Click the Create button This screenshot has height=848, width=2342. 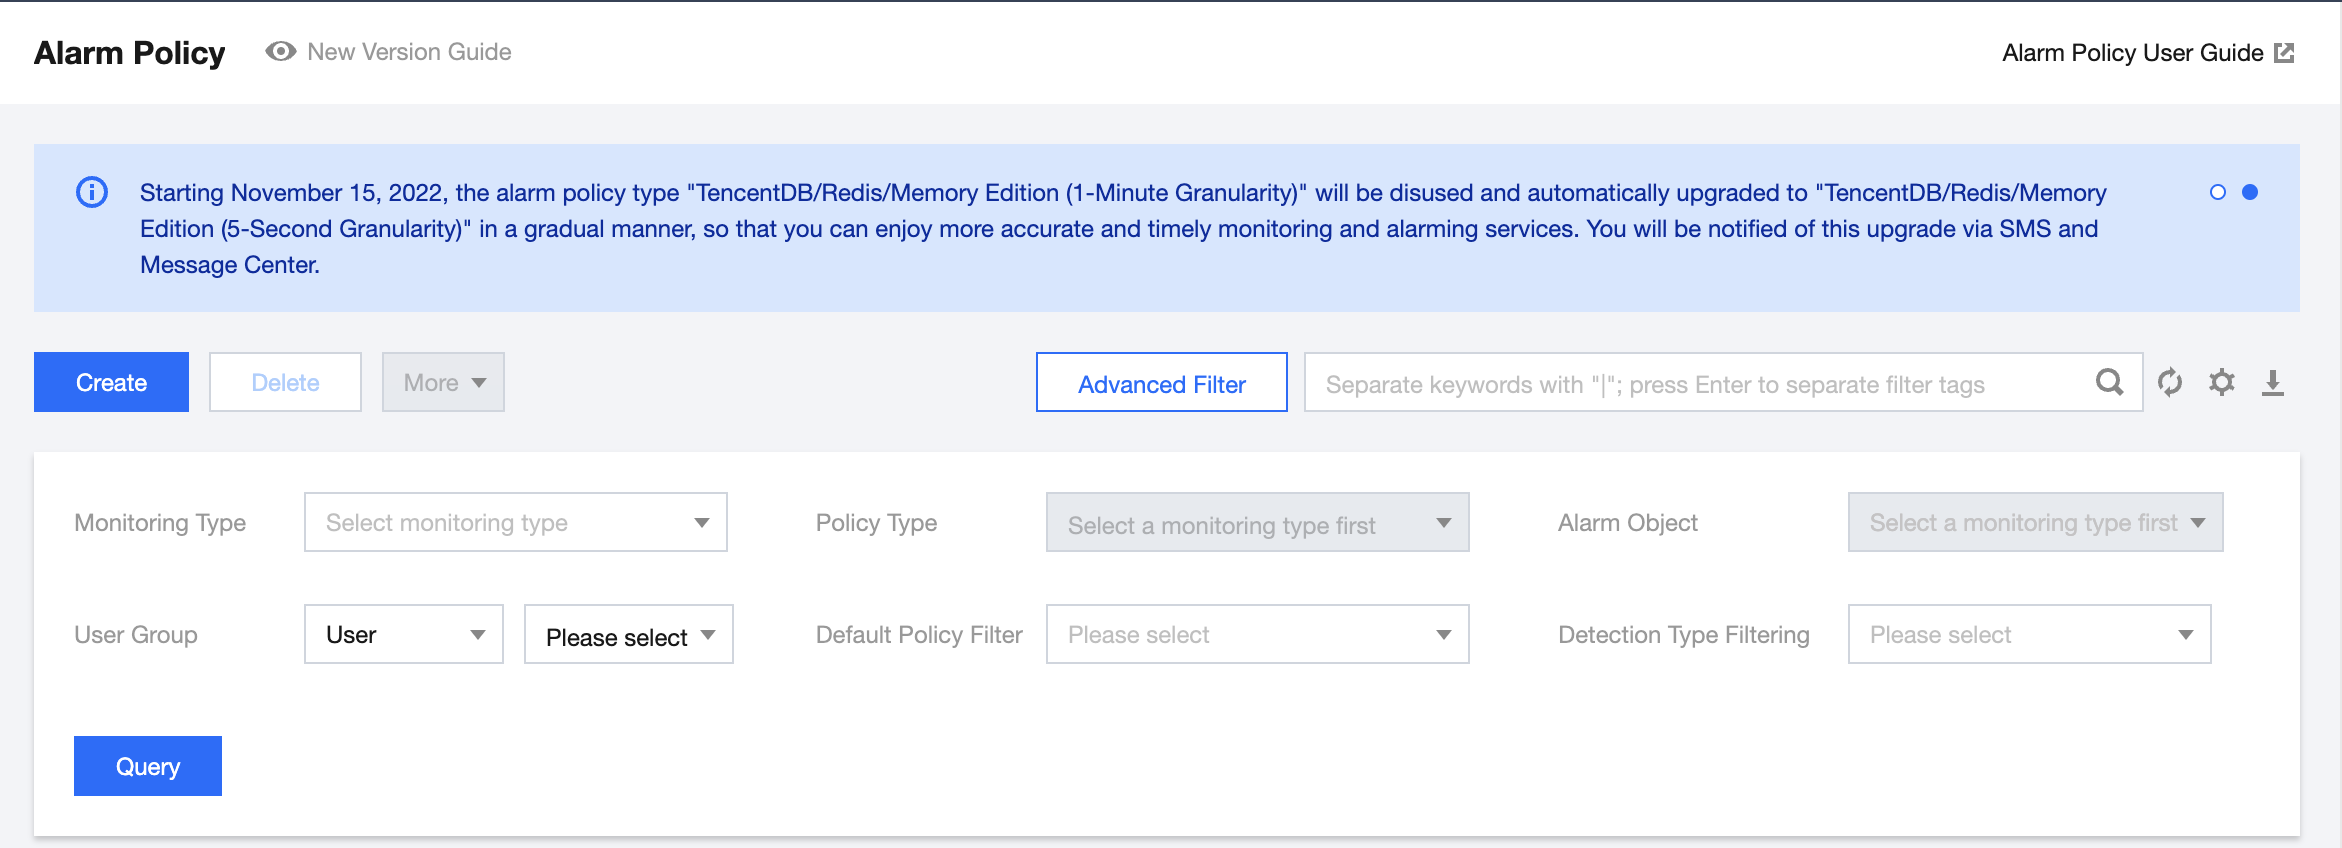click(x=111, y=382)
